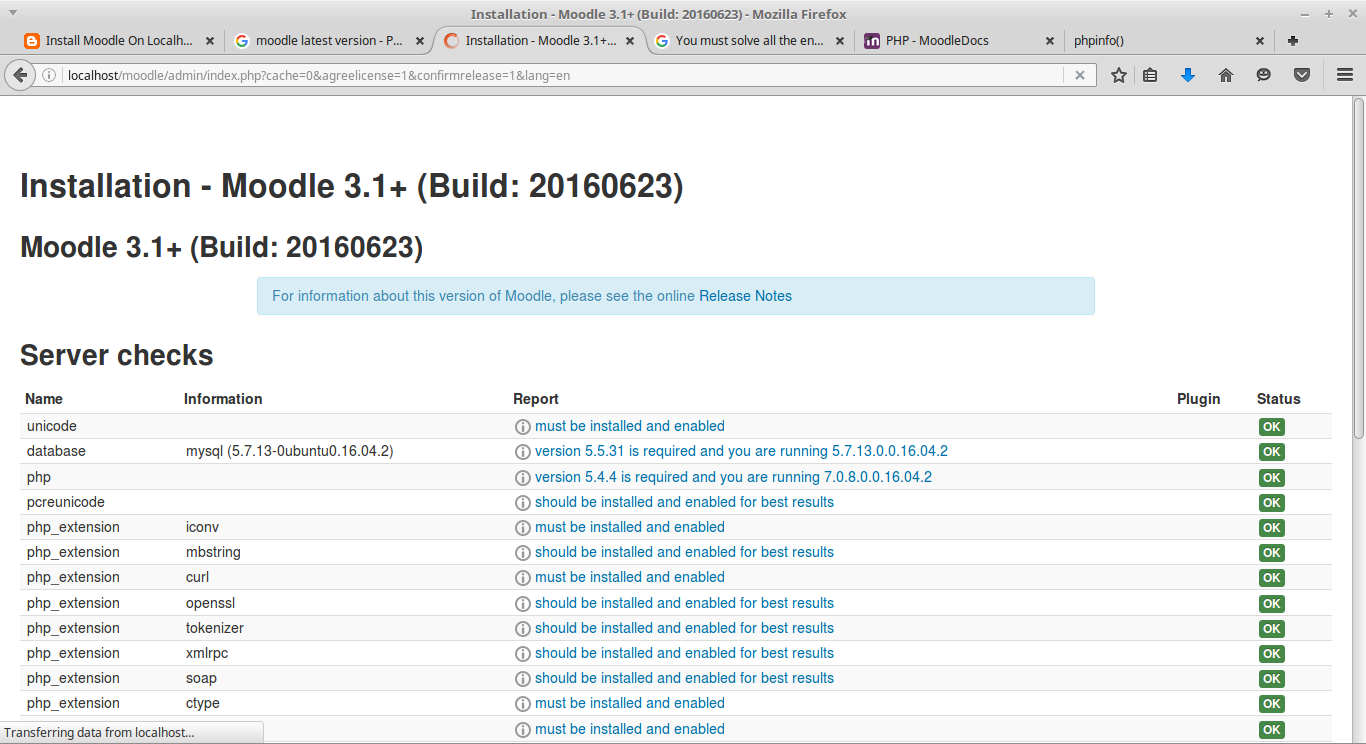
Task: Open the version 5.4.4 required php report link
Action: pyautogui.click(x=733, y=478)
